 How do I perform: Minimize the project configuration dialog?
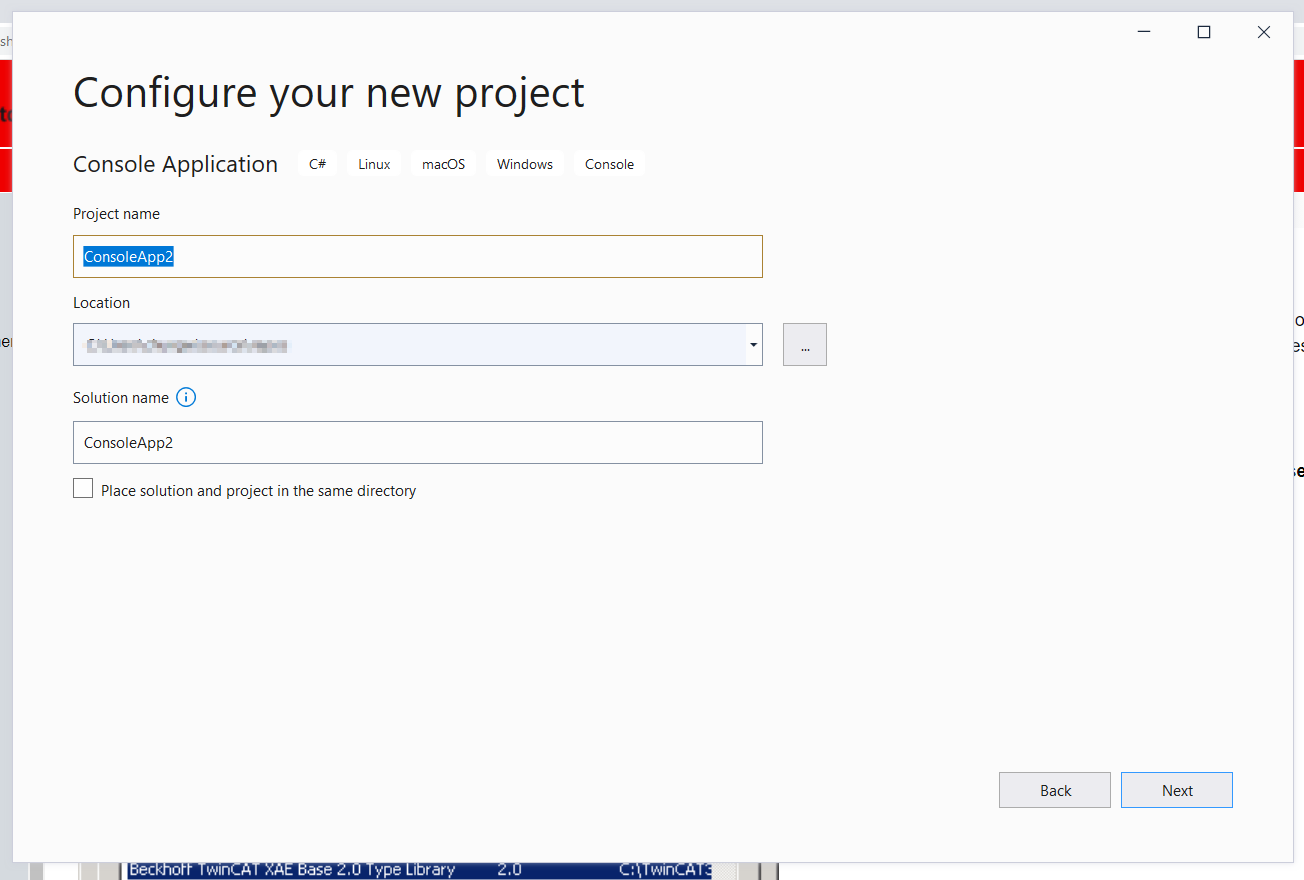pos(1144,32)
